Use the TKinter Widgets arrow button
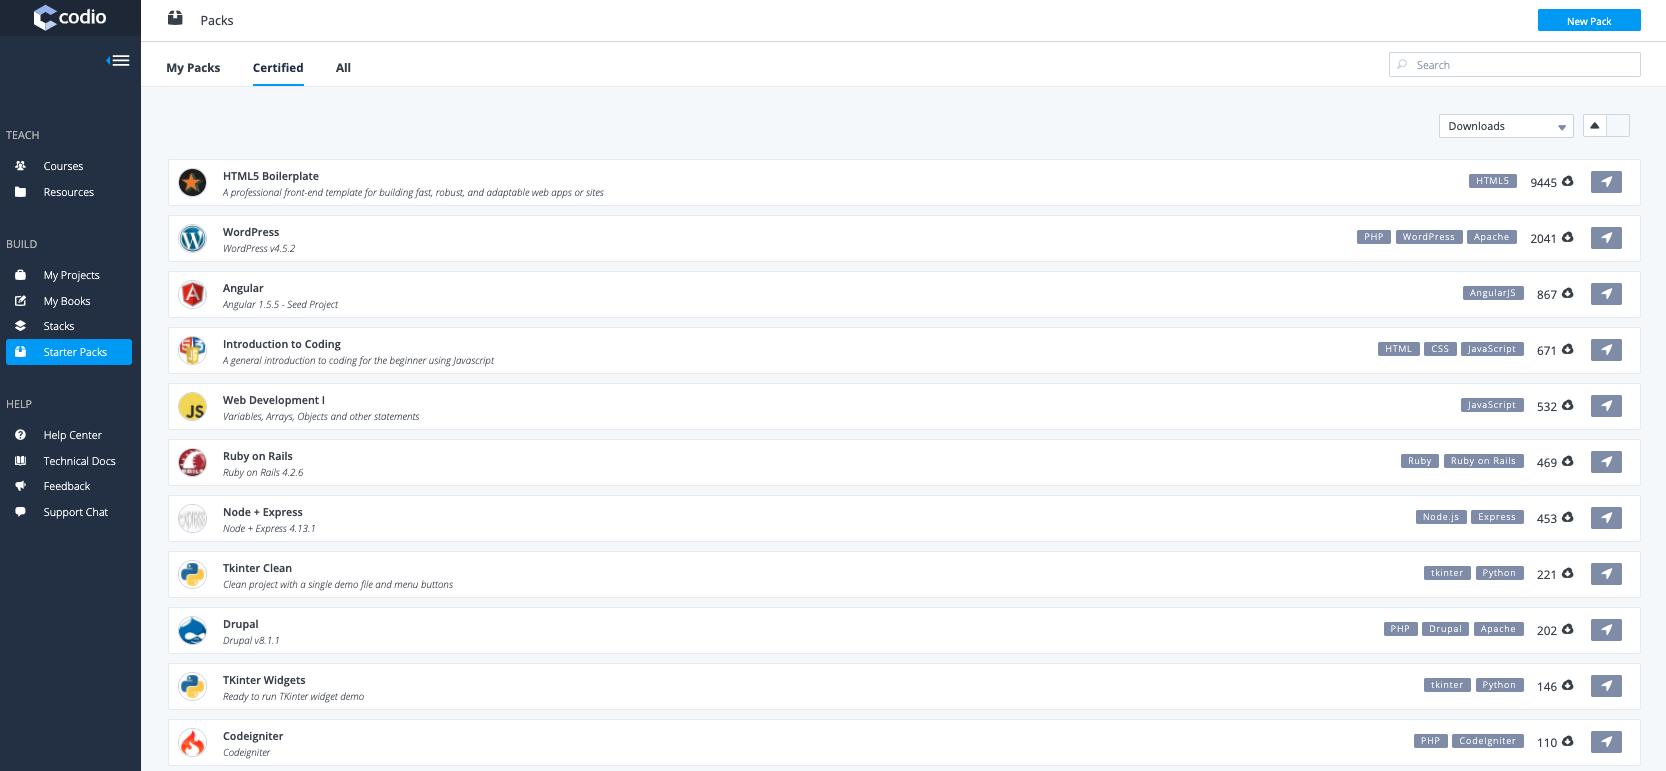The width and height of the screenshot is (1666, 771). tap(1606, 686)
